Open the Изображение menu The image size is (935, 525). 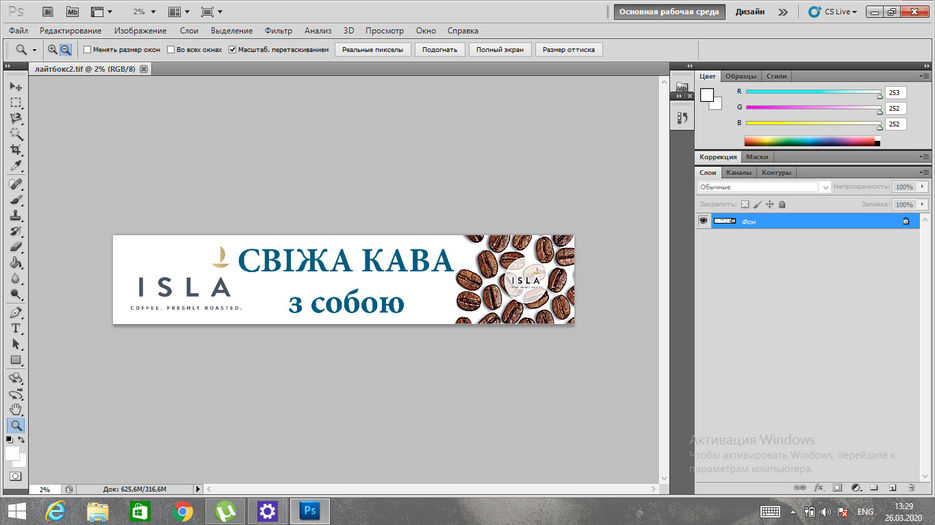click(140, 30)
